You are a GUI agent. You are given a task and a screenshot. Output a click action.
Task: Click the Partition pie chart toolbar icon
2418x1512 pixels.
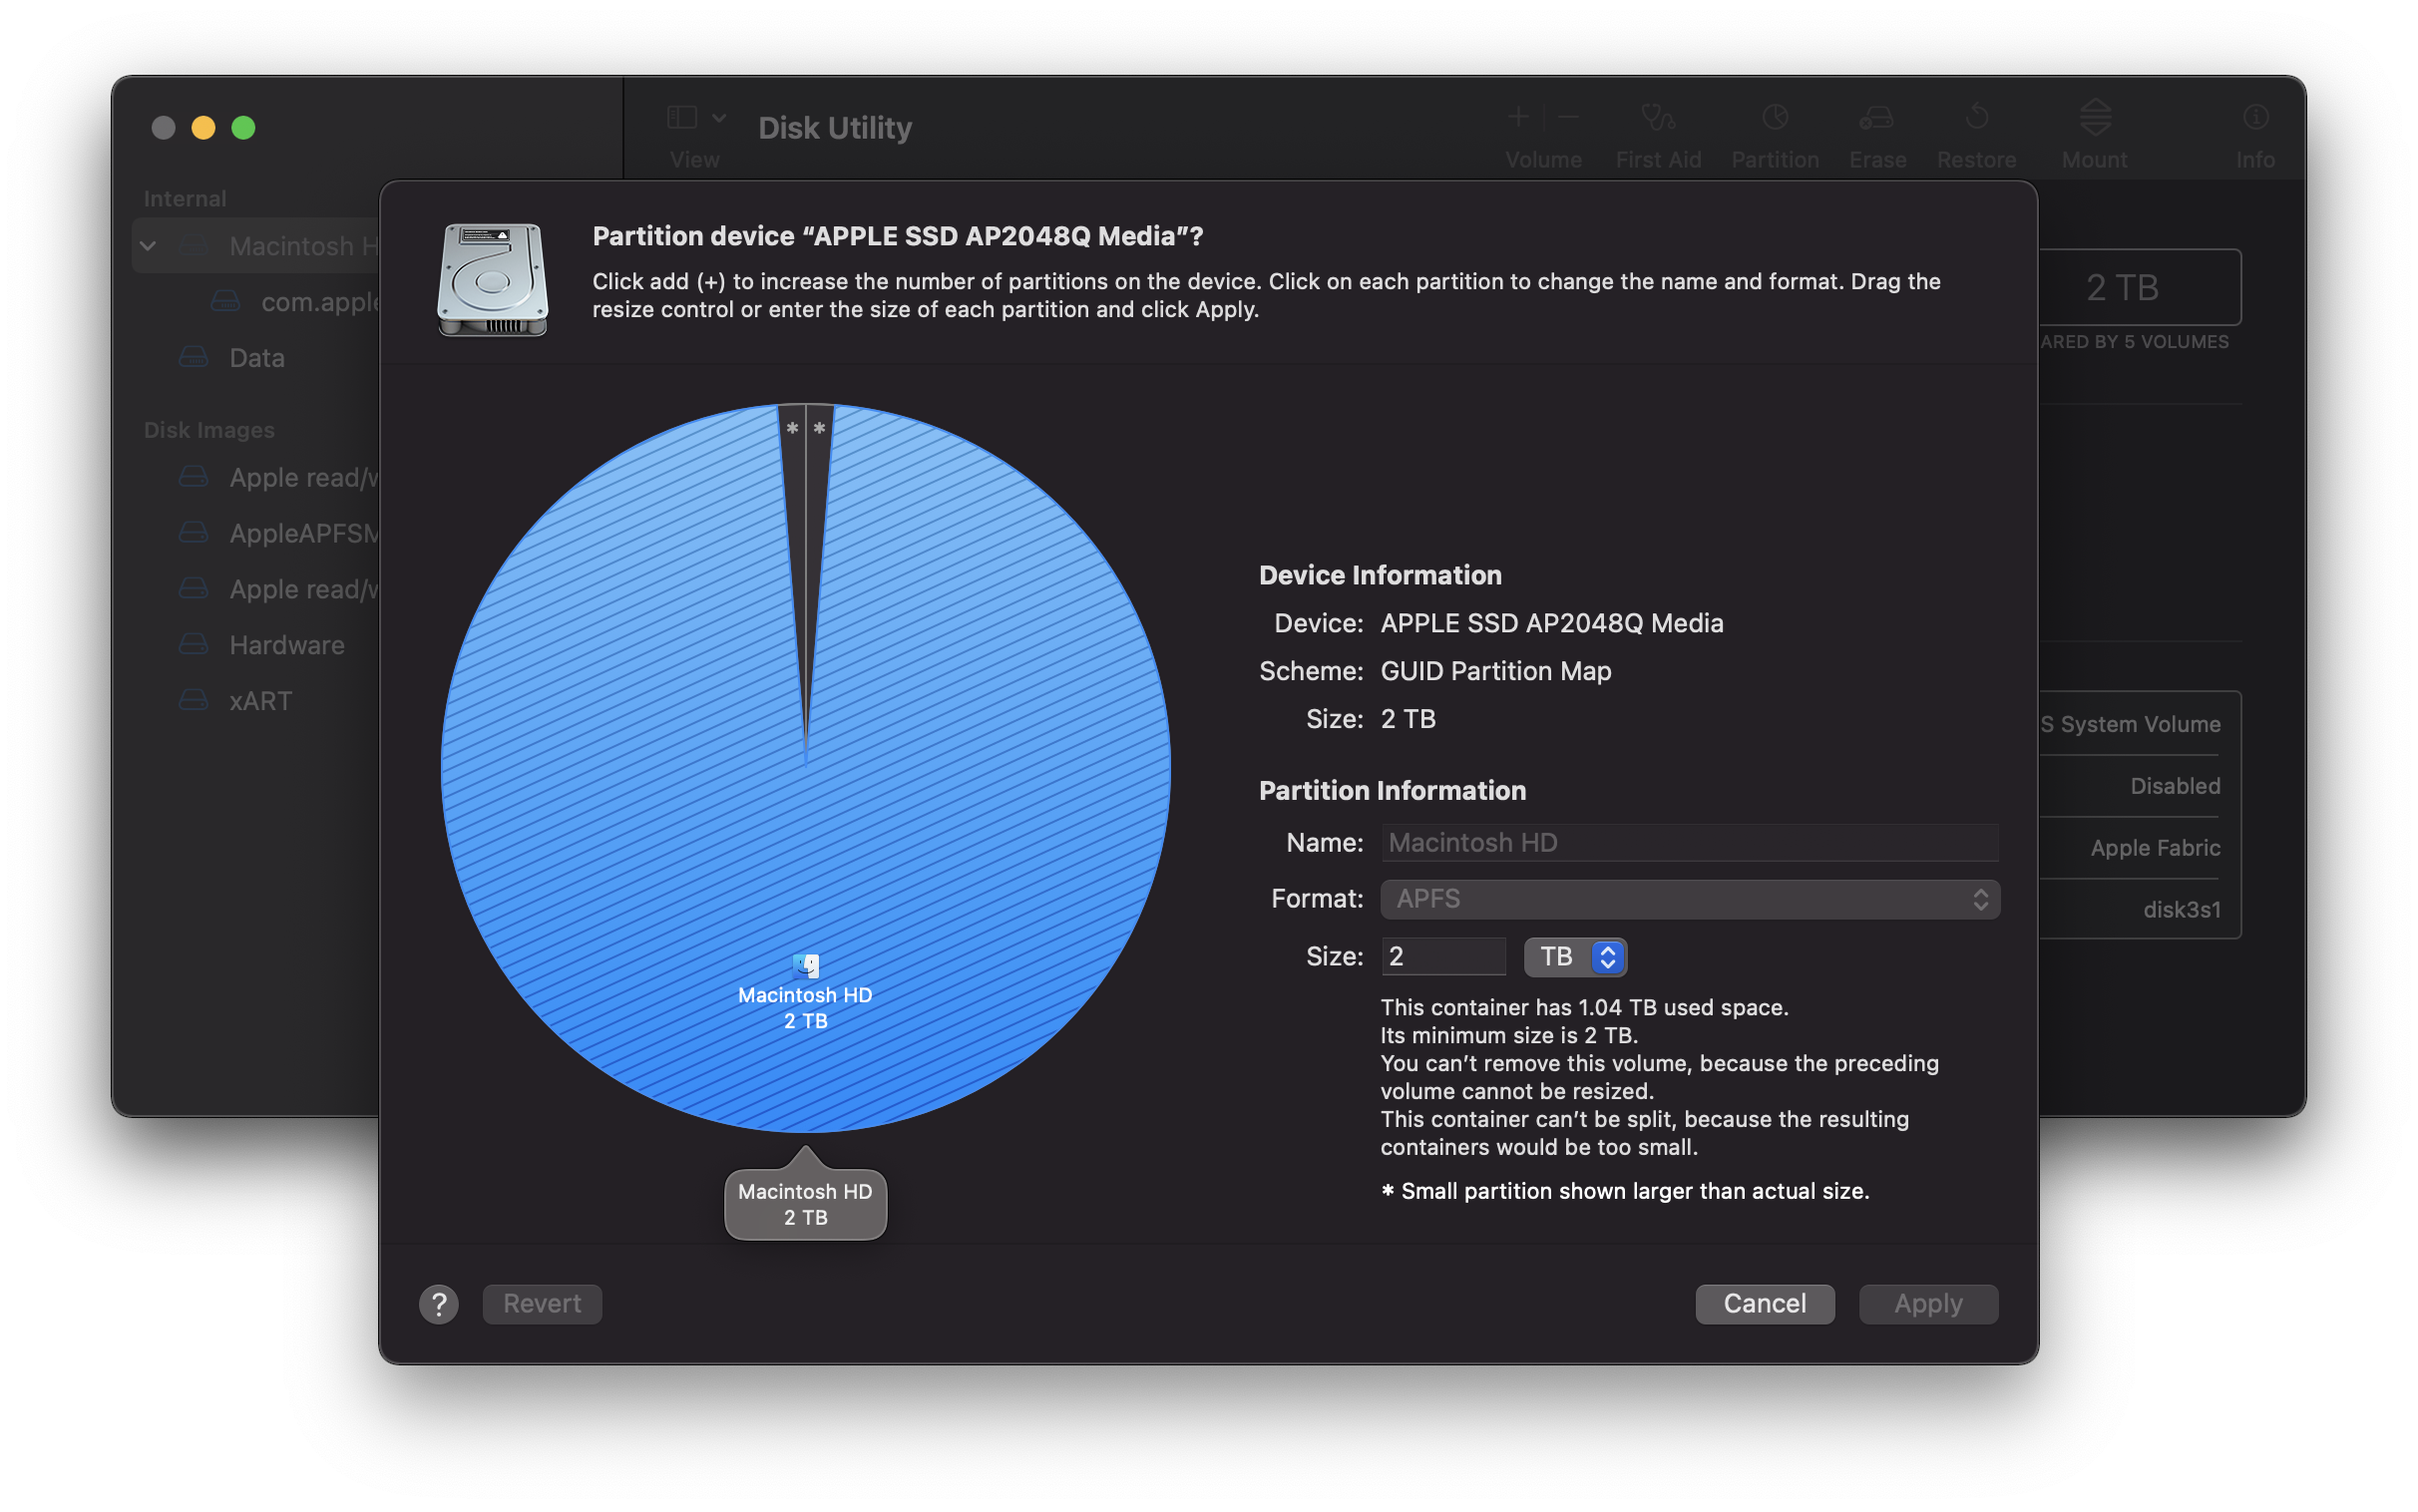(1775, 118)
